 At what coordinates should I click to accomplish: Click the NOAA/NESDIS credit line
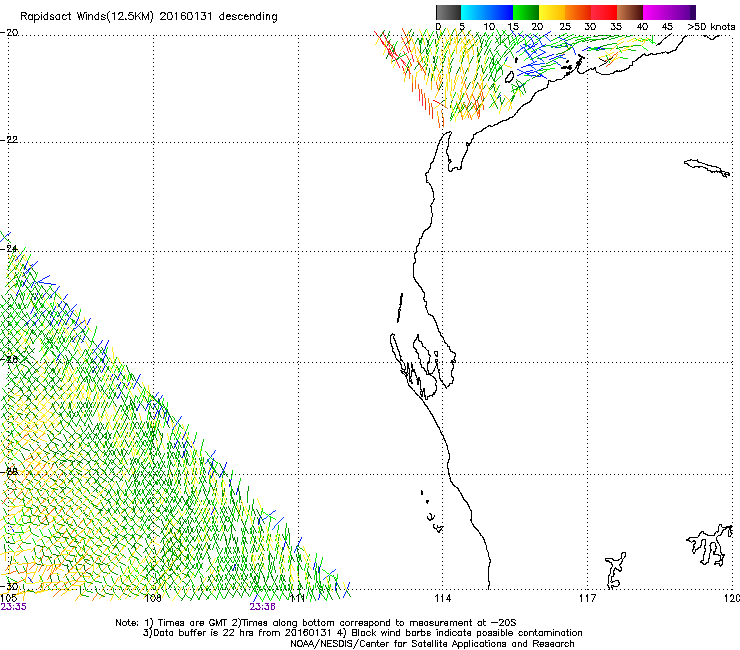(x=432, y=644)
